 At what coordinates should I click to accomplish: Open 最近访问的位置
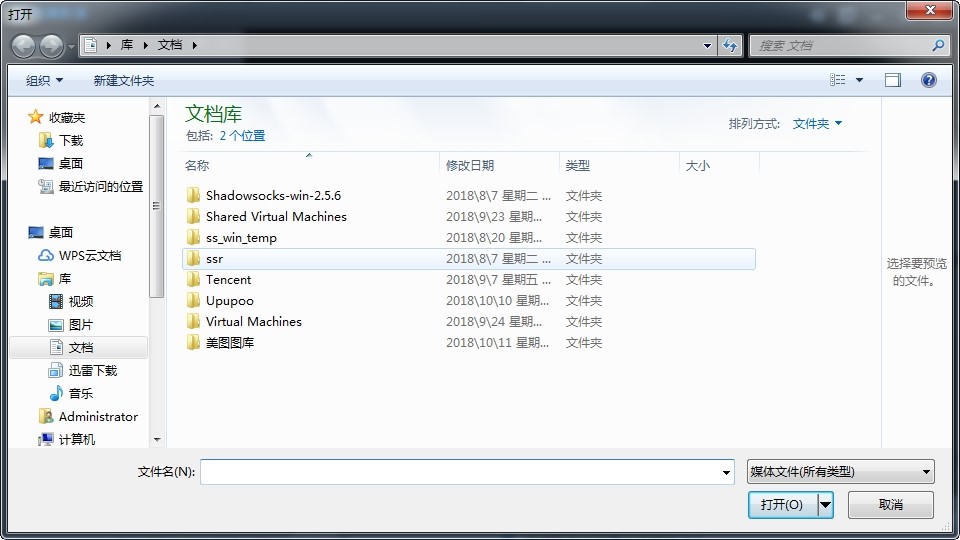point(91,186)
